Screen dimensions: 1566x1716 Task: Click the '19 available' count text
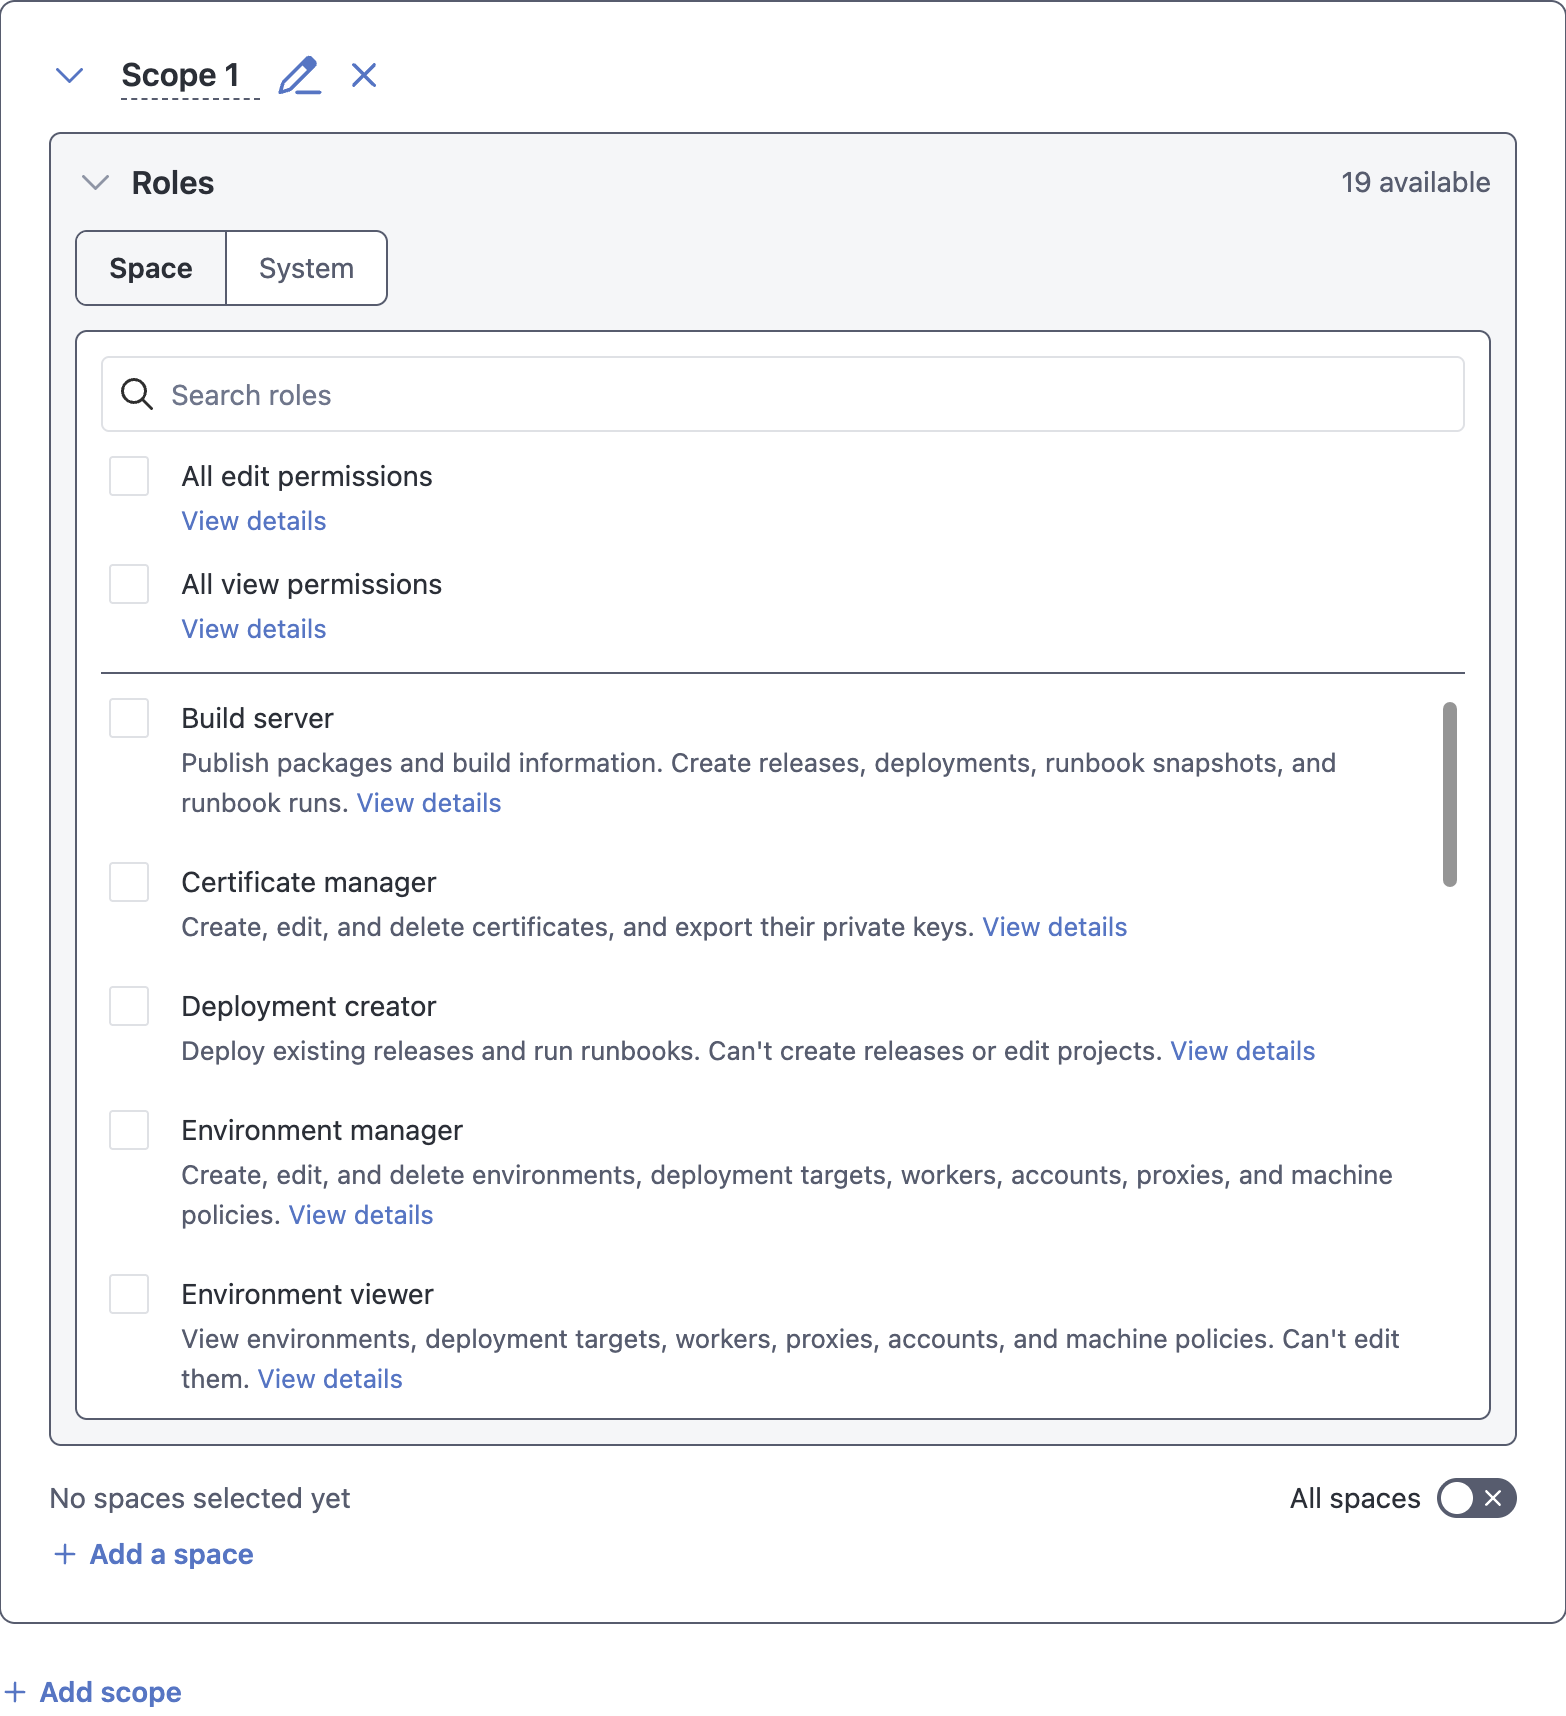[1416, 182]
